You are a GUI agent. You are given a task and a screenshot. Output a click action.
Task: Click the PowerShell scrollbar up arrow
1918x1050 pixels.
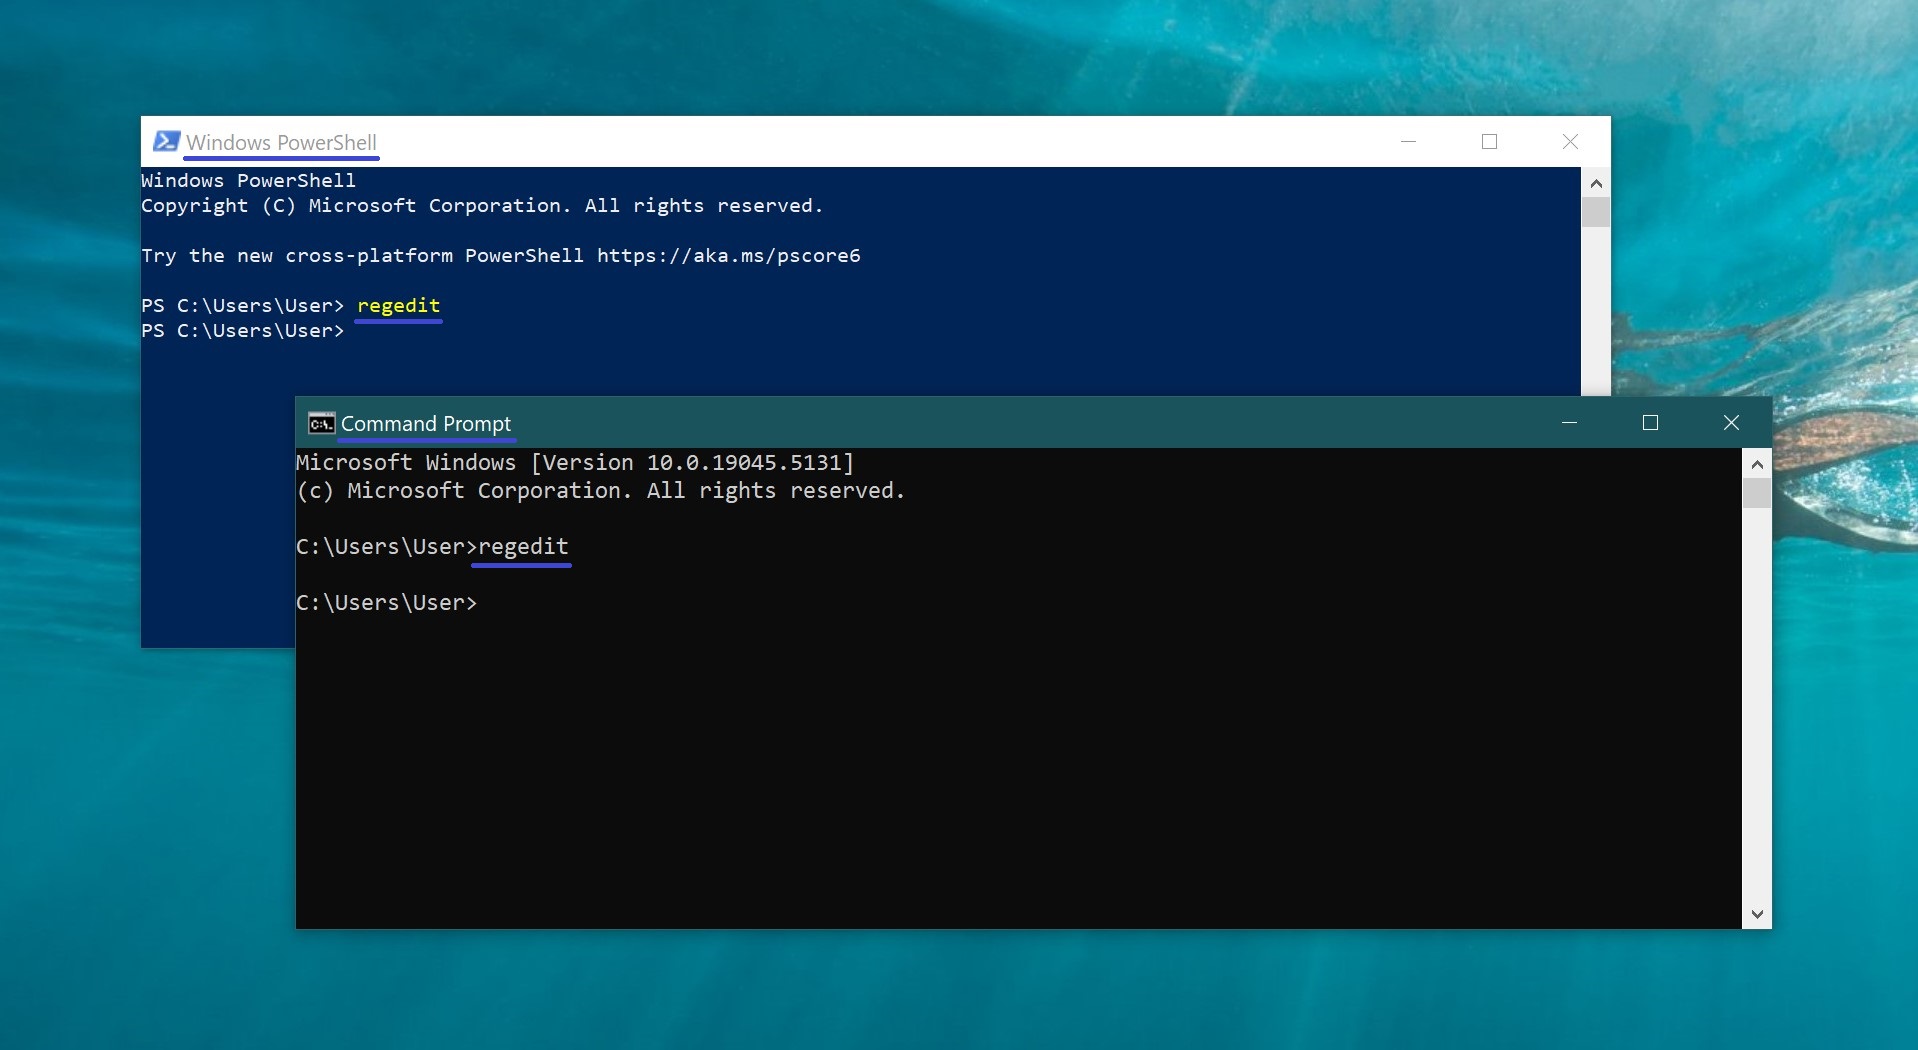[1596, 183]
